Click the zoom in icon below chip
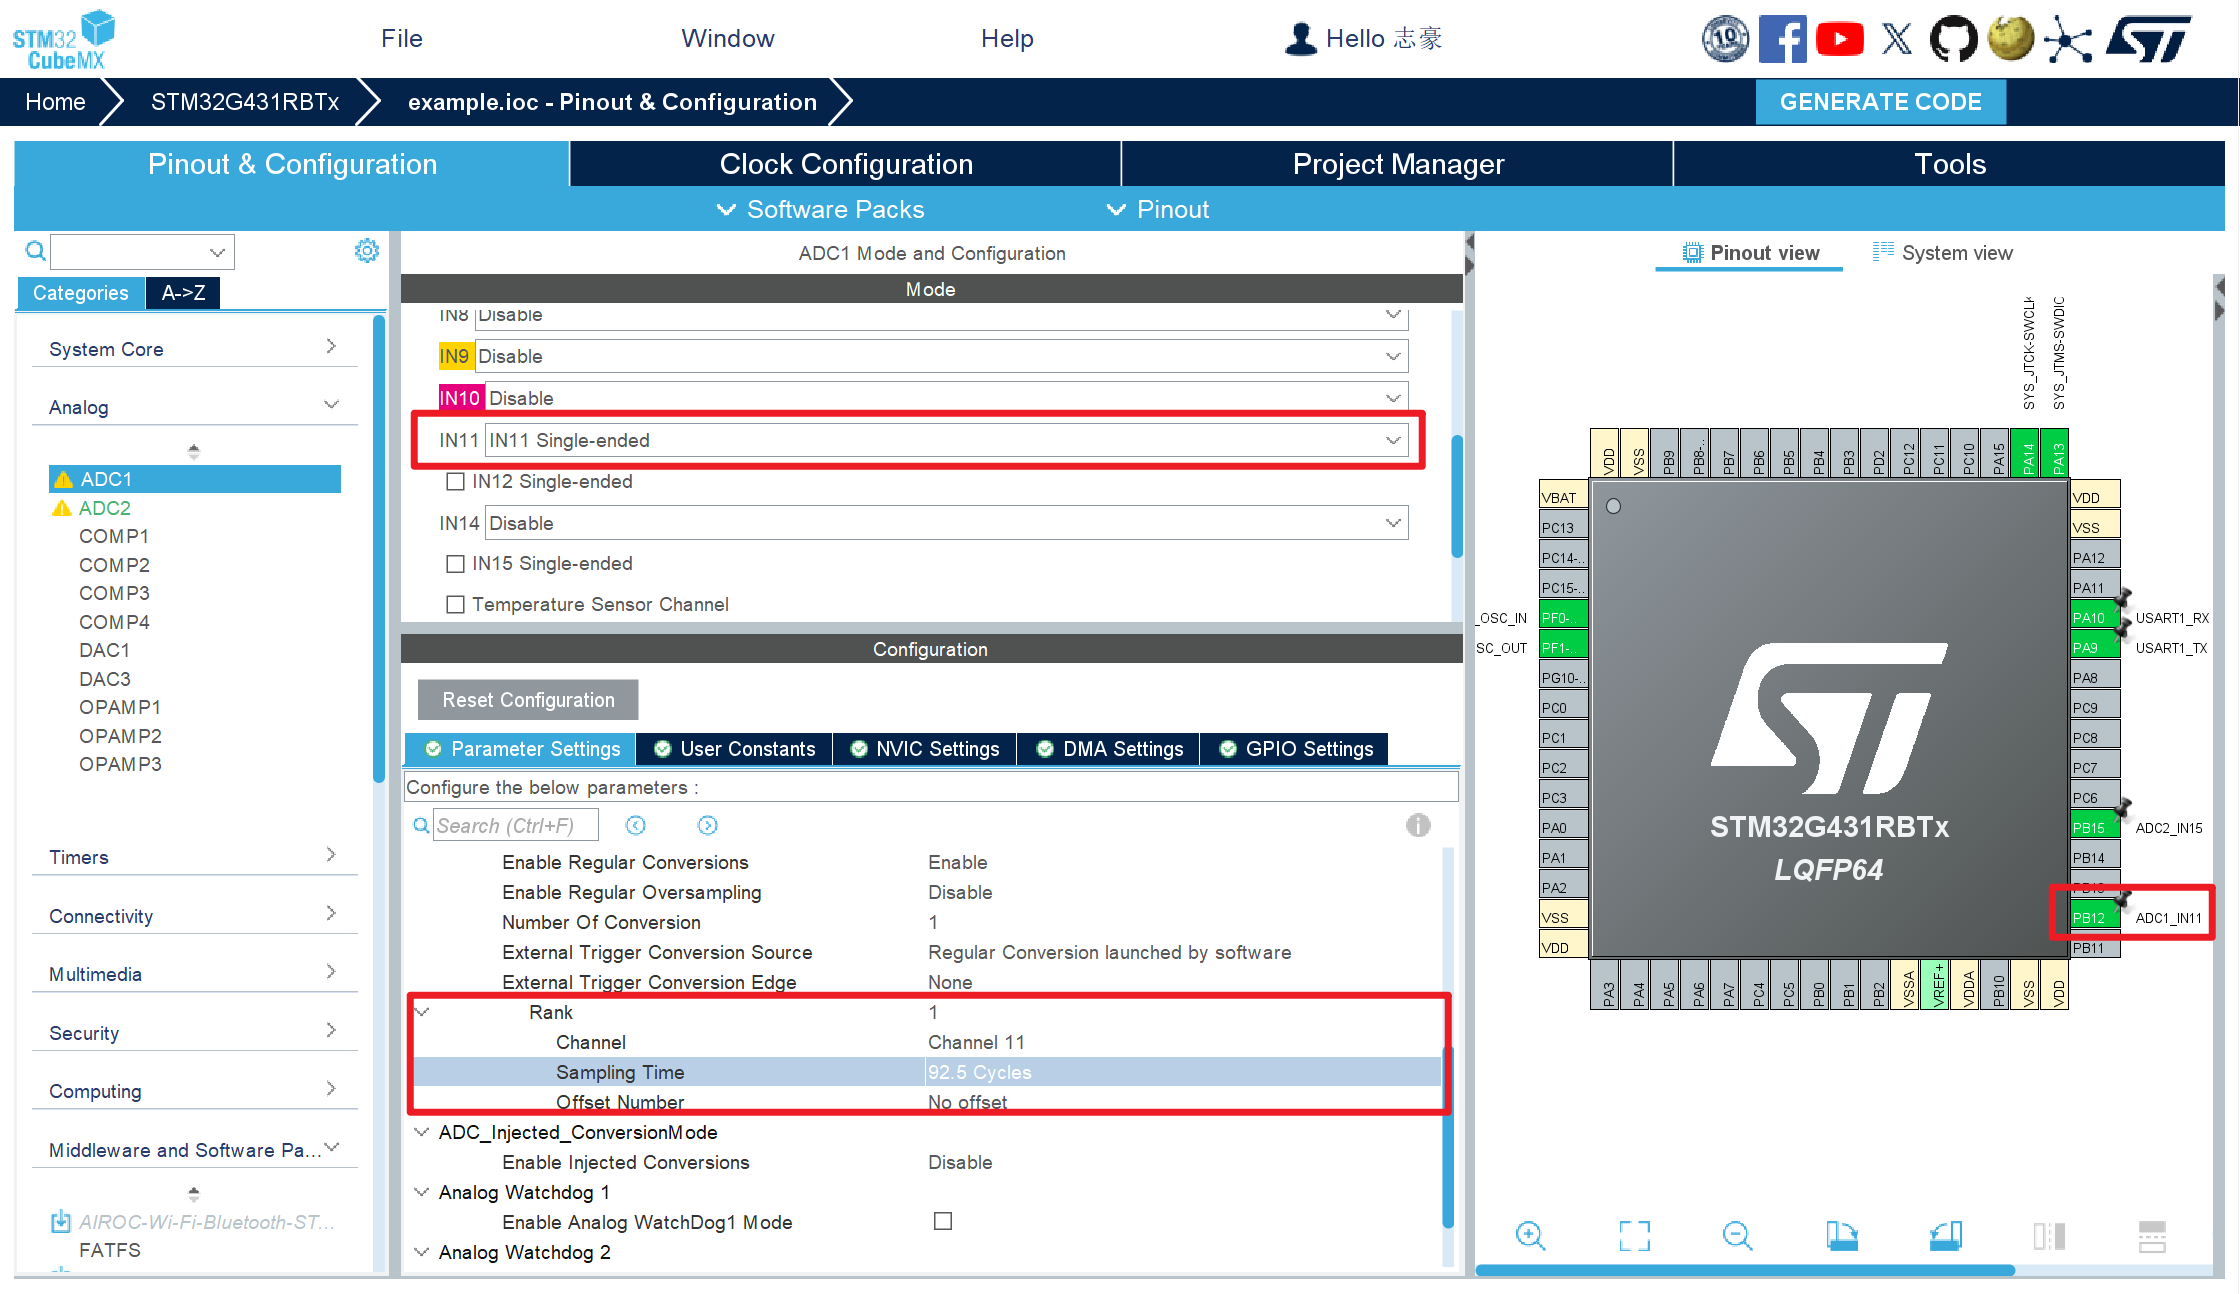 point(1530,1236)
